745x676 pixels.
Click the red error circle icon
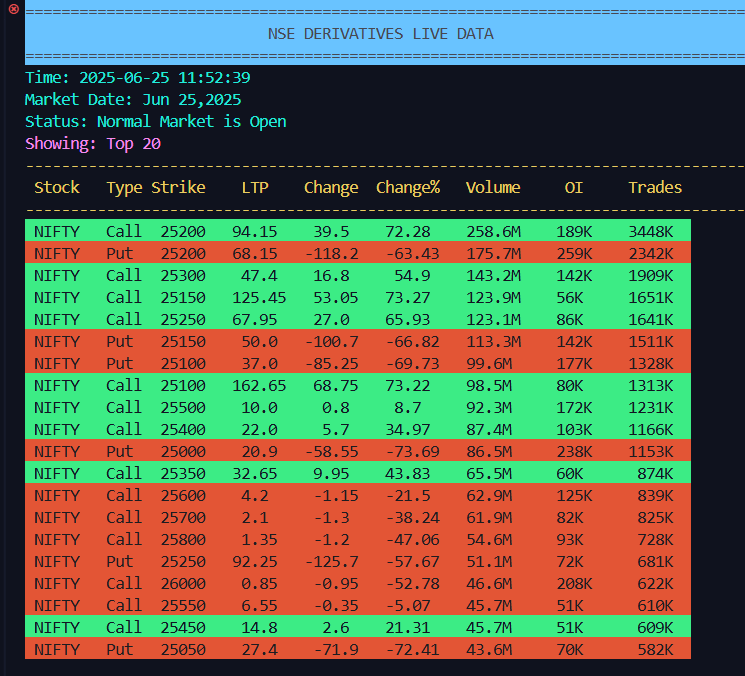click(x=14, y=9)
